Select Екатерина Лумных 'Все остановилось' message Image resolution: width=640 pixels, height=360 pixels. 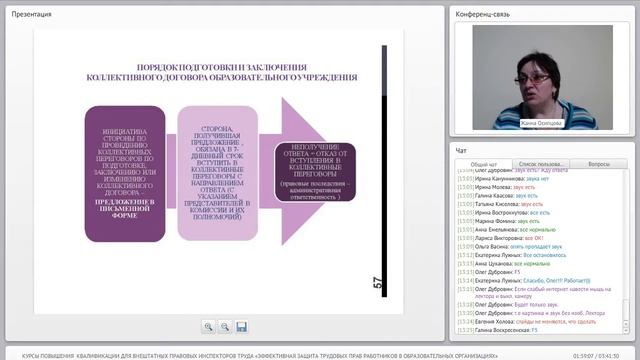tap(512, 255)
